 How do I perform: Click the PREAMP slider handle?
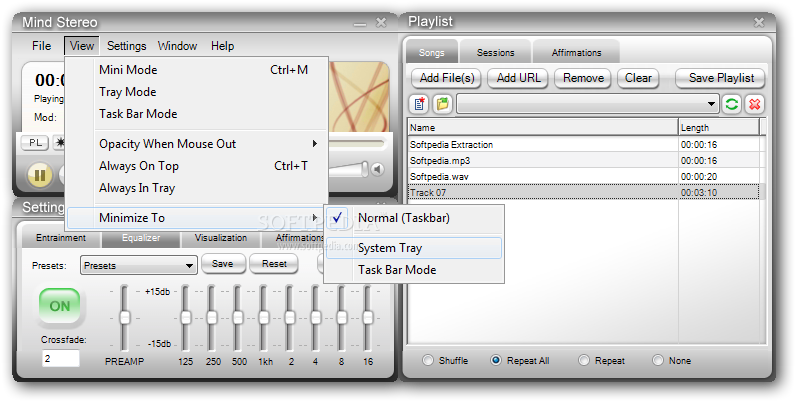click(124, 318)
